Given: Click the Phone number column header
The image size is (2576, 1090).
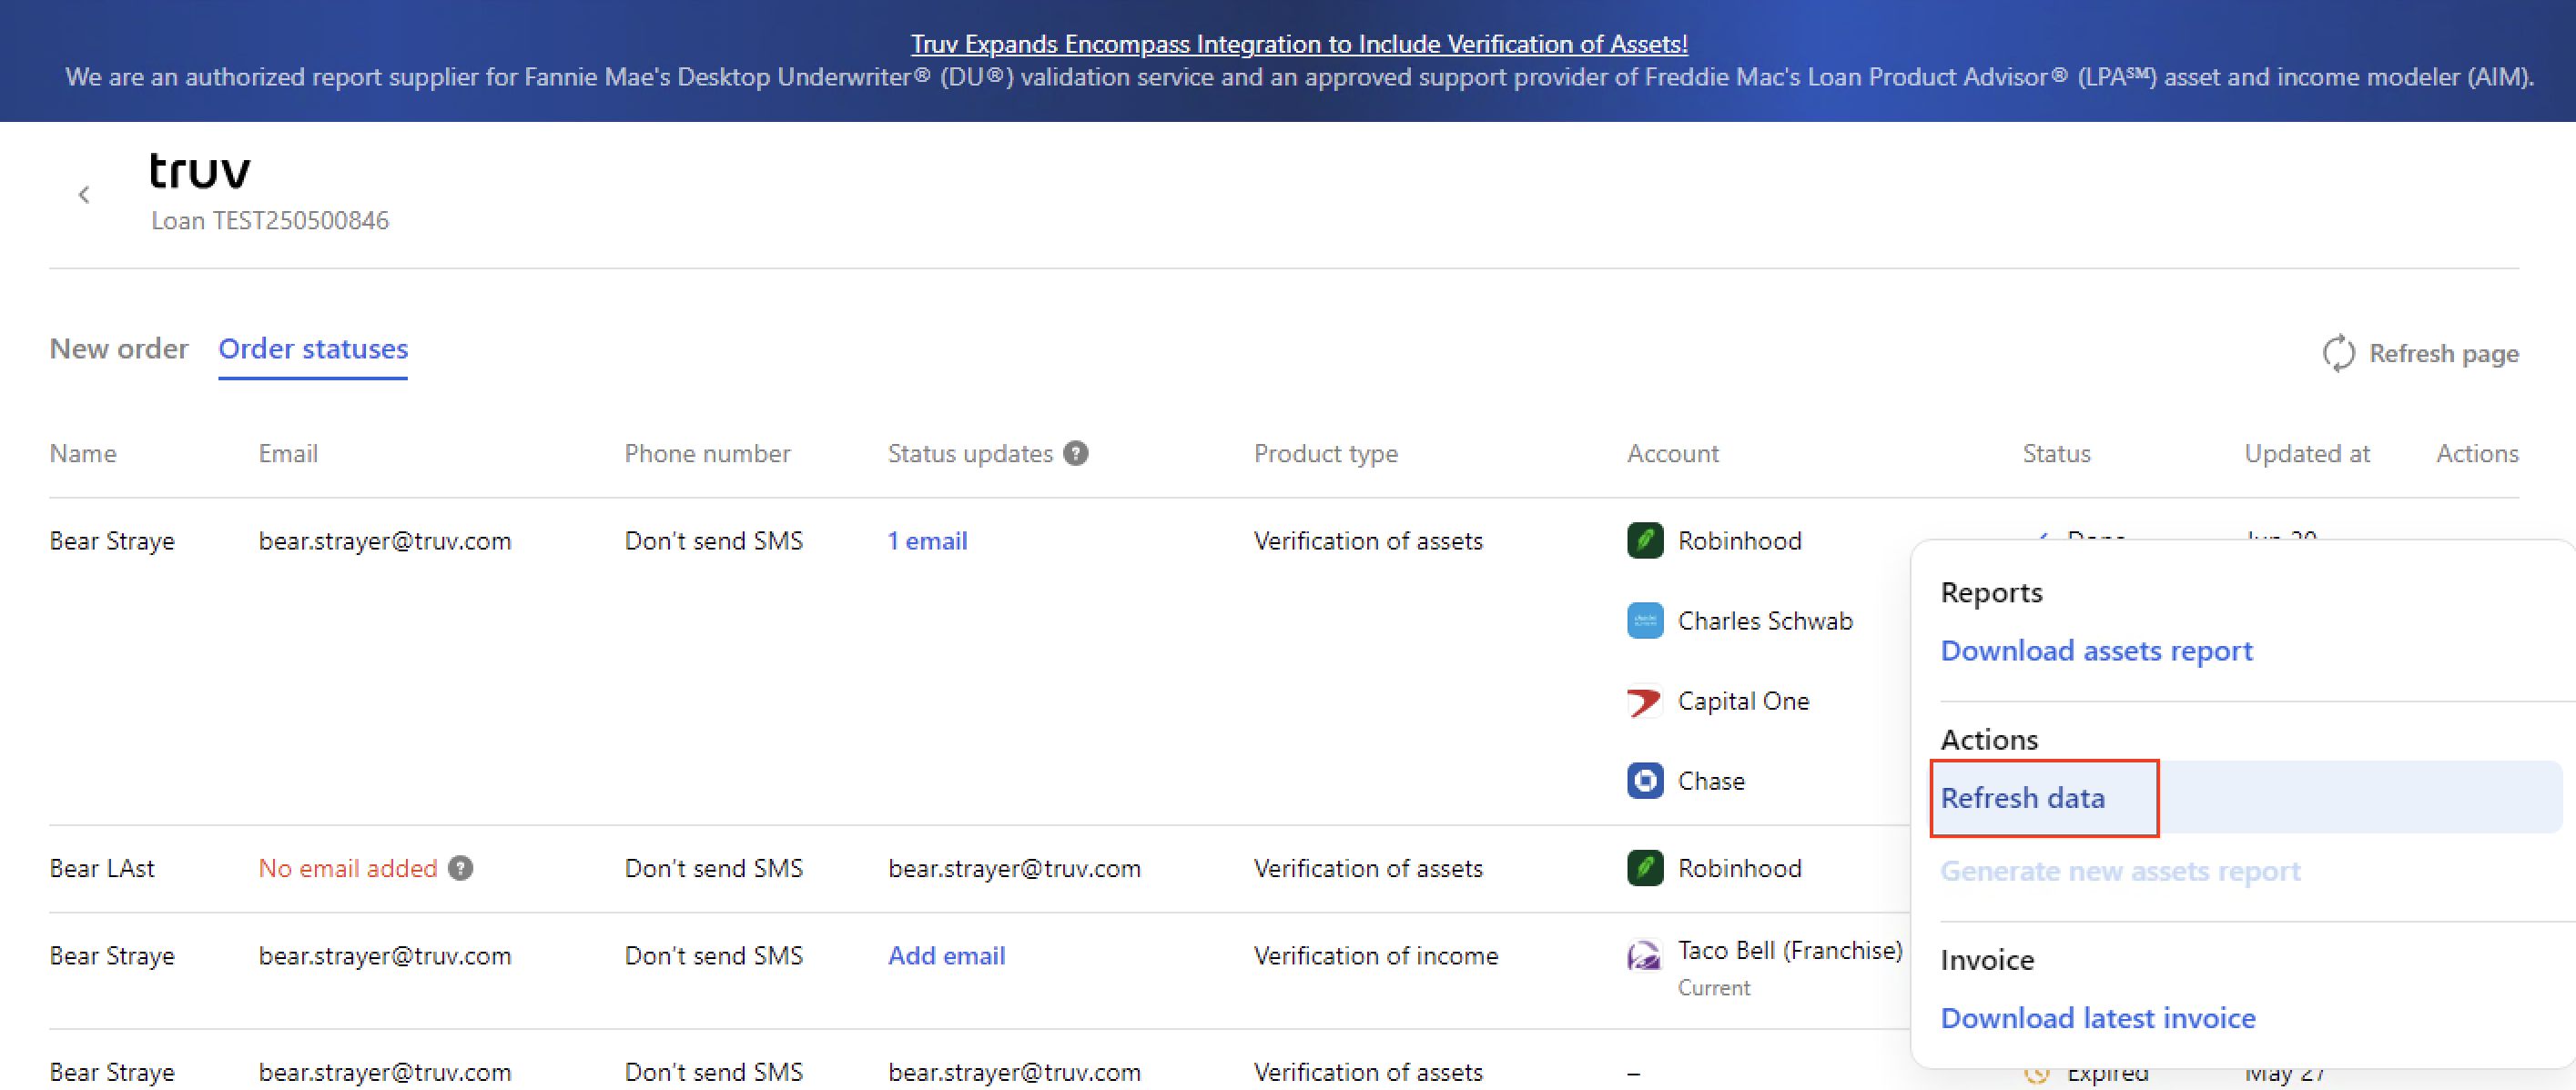Looking at the screenshot, I should [707, 453].
